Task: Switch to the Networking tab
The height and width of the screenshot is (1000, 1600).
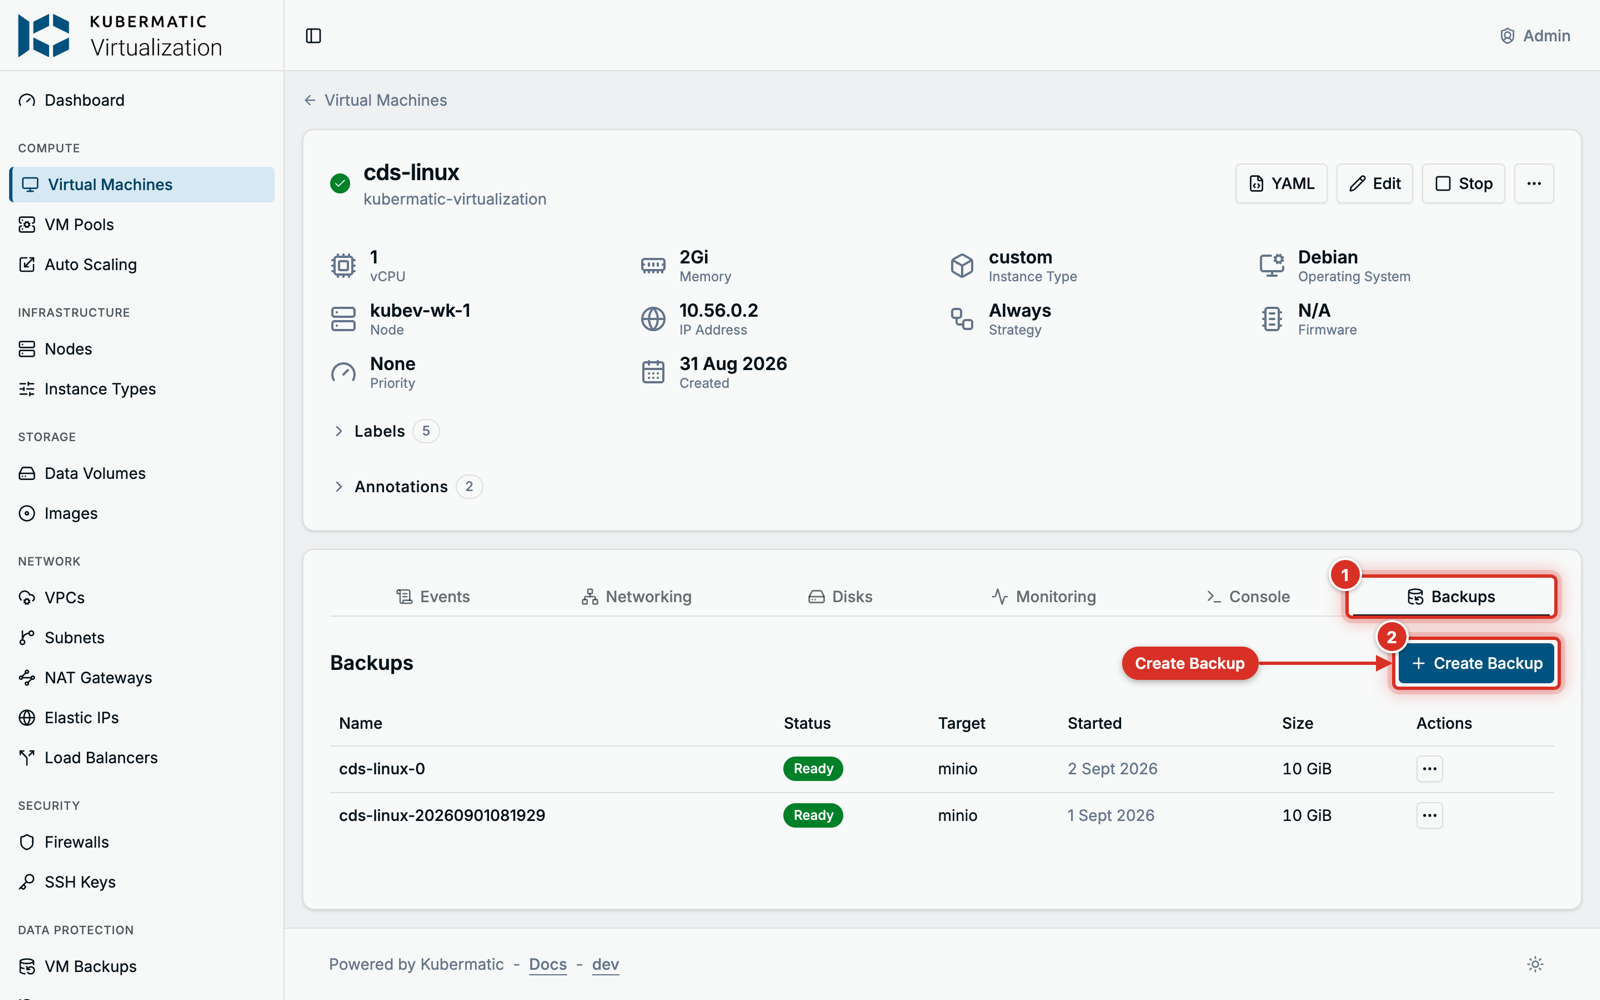Action: click(637, 597)
